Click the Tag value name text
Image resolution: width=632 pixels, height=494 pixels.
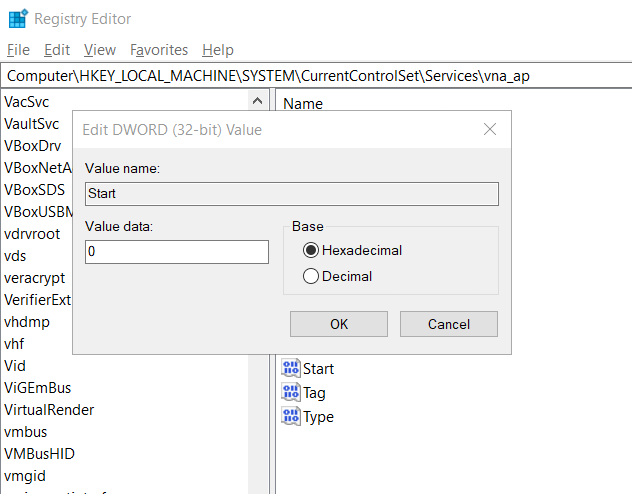click(314, 393)
